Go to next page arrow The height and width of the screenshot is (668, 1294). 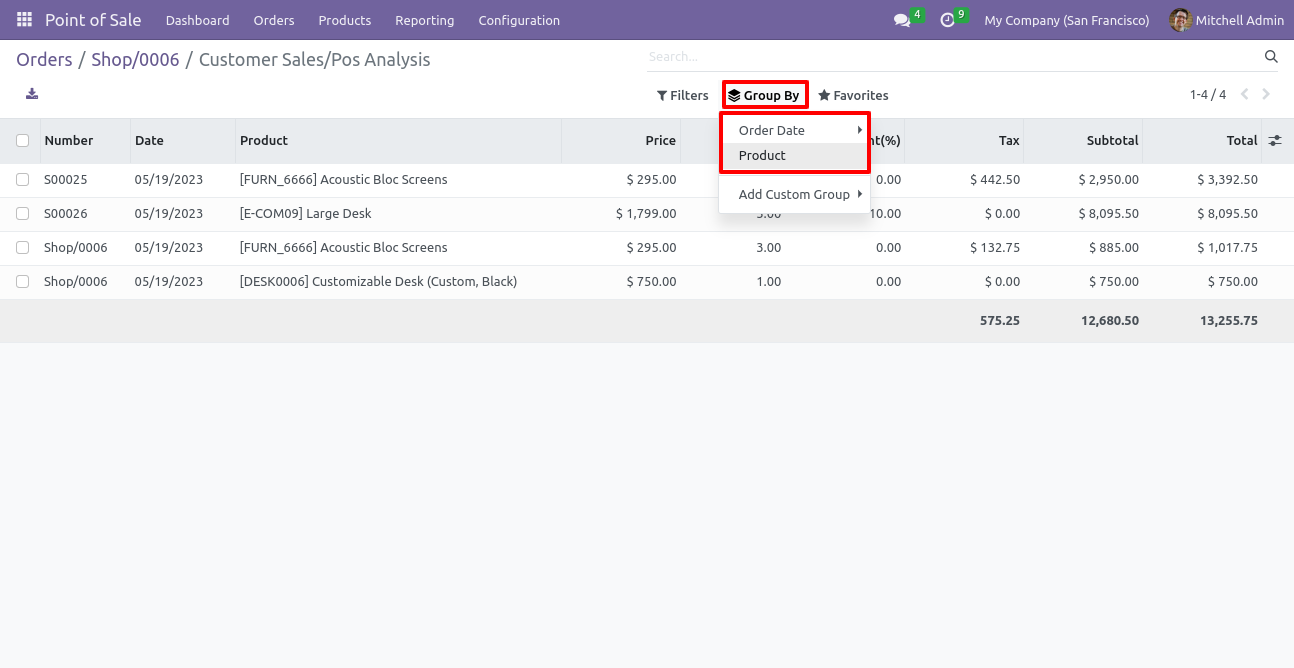(1266, 95)
